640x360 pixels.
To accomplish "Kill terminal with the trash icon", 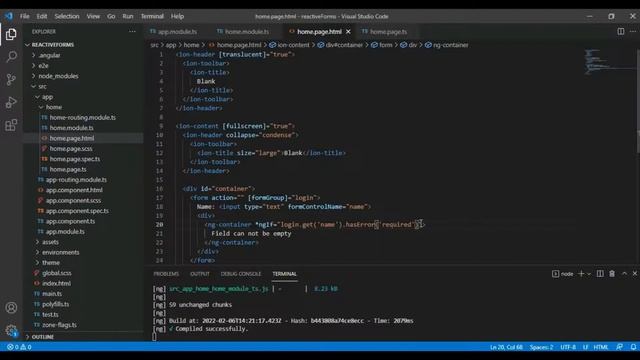I will (x=612, y=273).
